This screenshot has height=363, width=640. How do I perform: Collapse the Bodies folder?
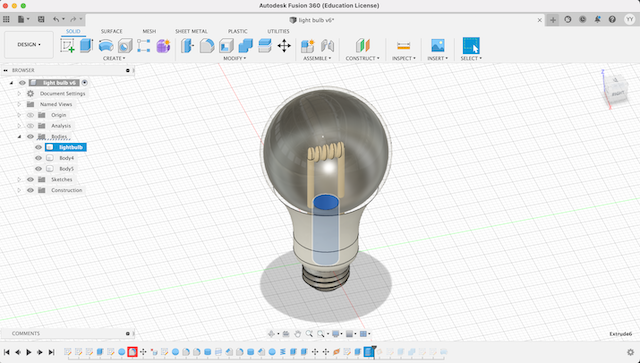(19, 136)
